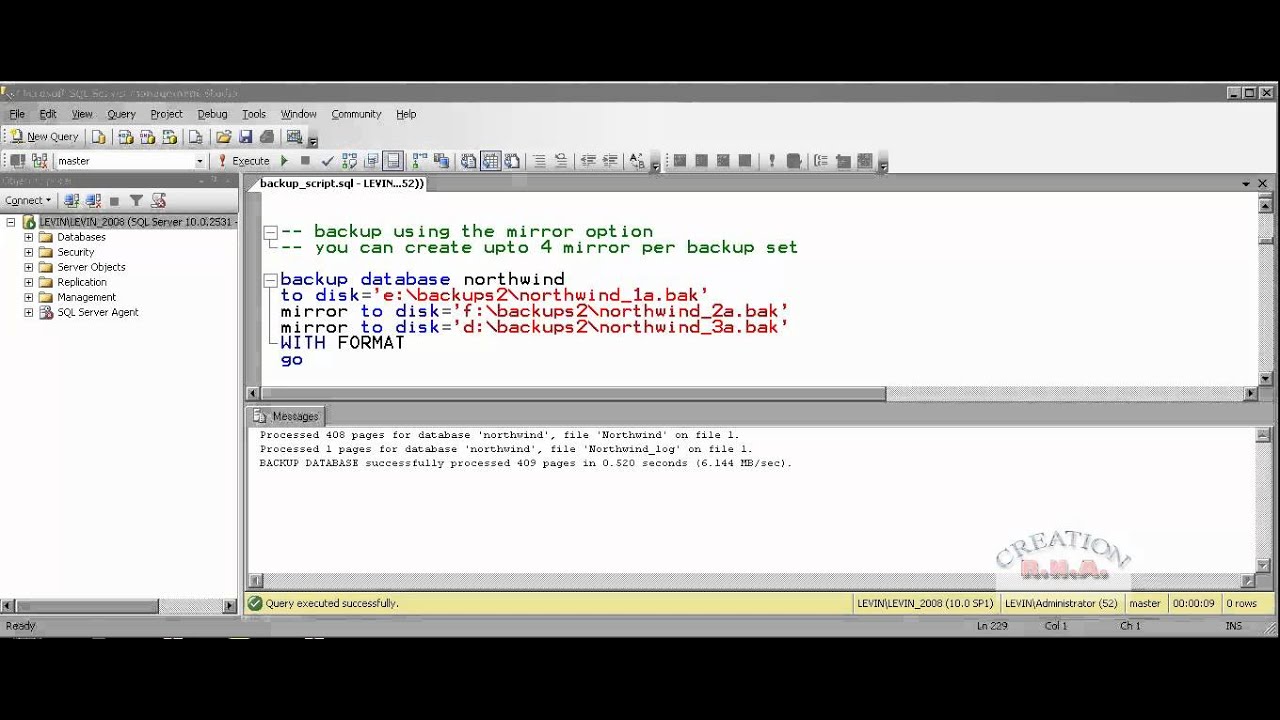Click the Change Connection icon
The image size is (1280, 720).
pyautogui.click(x=40, y=161)
